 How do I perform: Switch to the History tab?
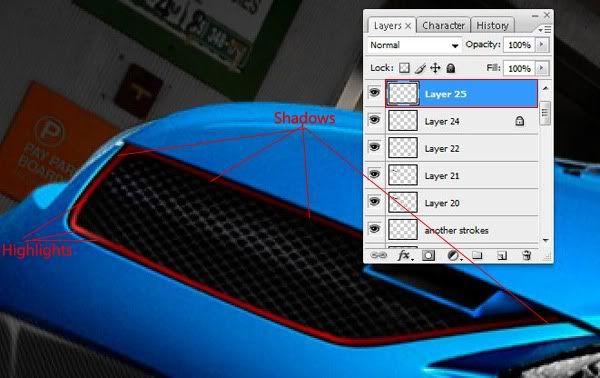[x=492, y=25]
